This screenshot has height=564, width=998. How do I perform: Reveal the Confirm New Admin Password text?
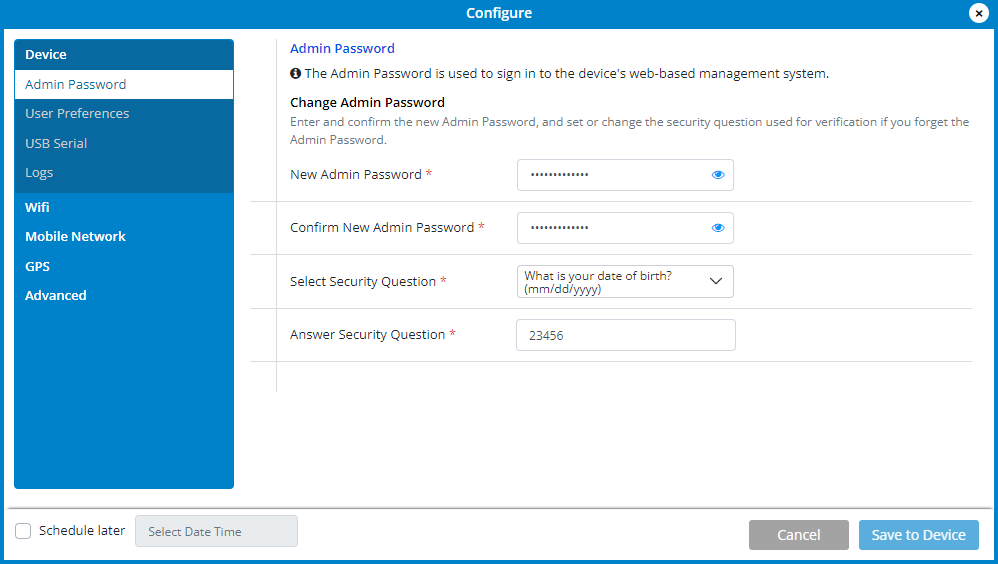[x=717, y=228]
